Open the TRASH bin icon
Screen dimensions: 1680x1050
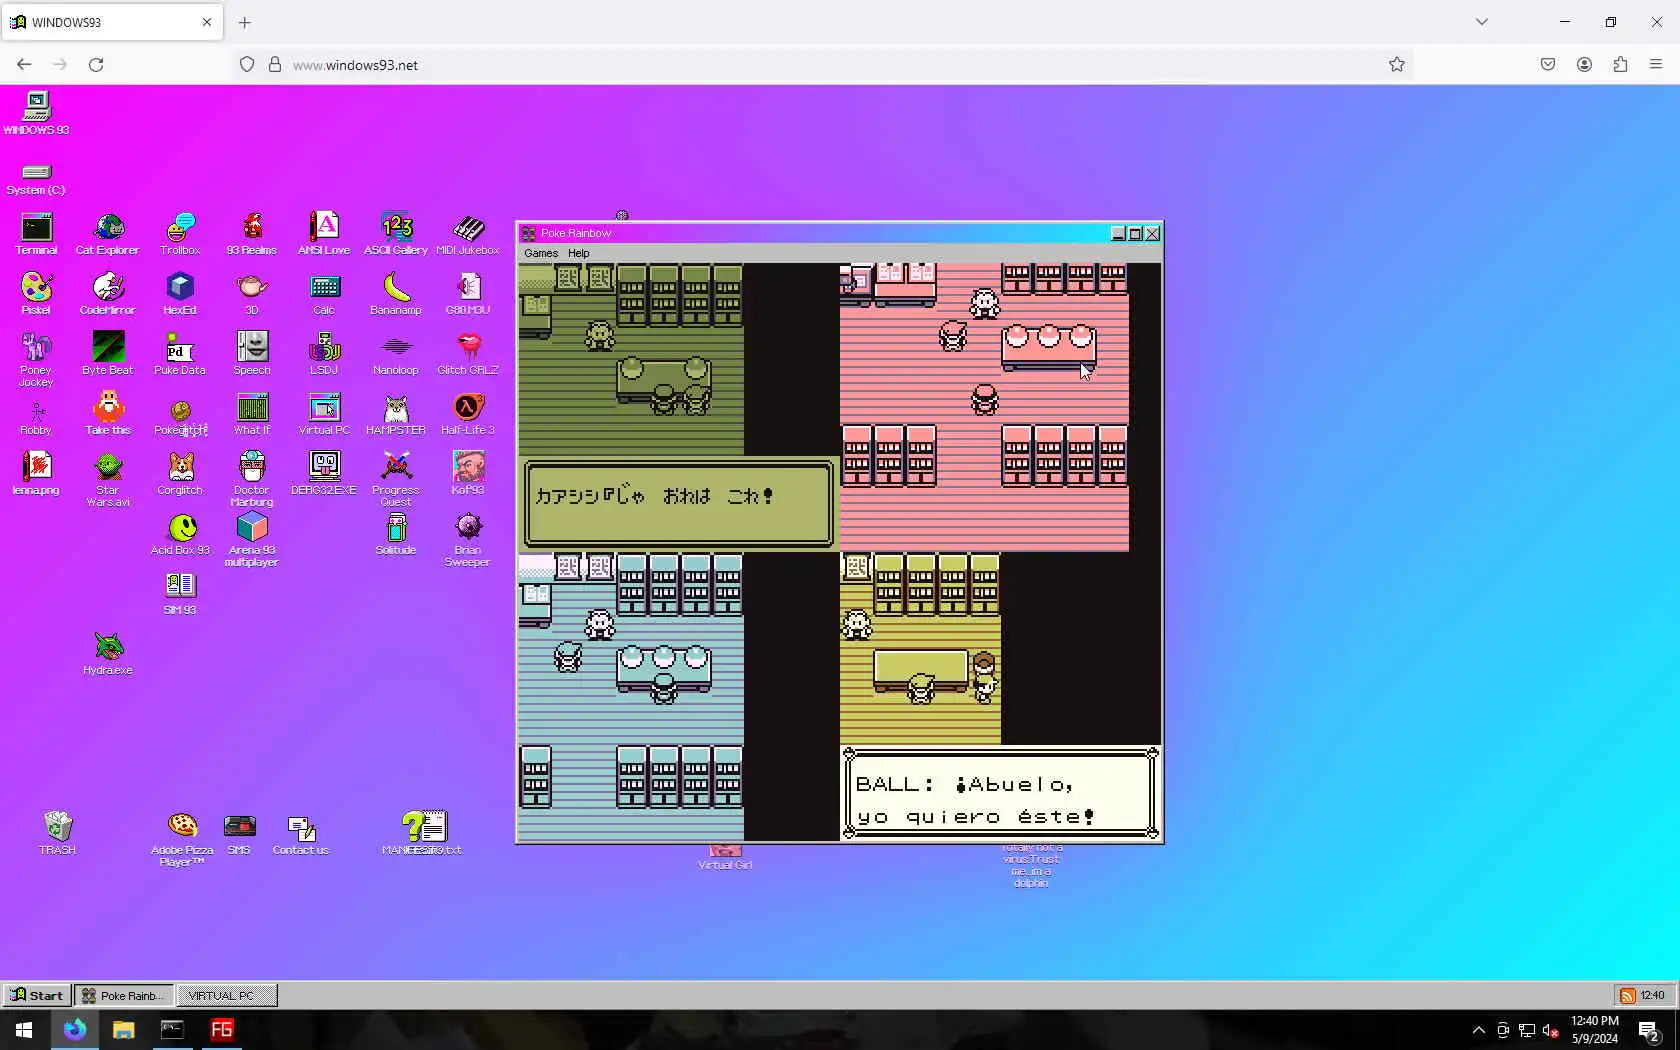tap(57, 833)
